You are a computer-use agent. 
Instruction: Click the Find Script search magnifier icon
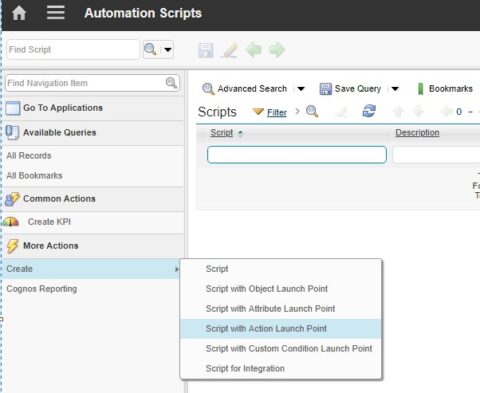click(x=150, y=49)
